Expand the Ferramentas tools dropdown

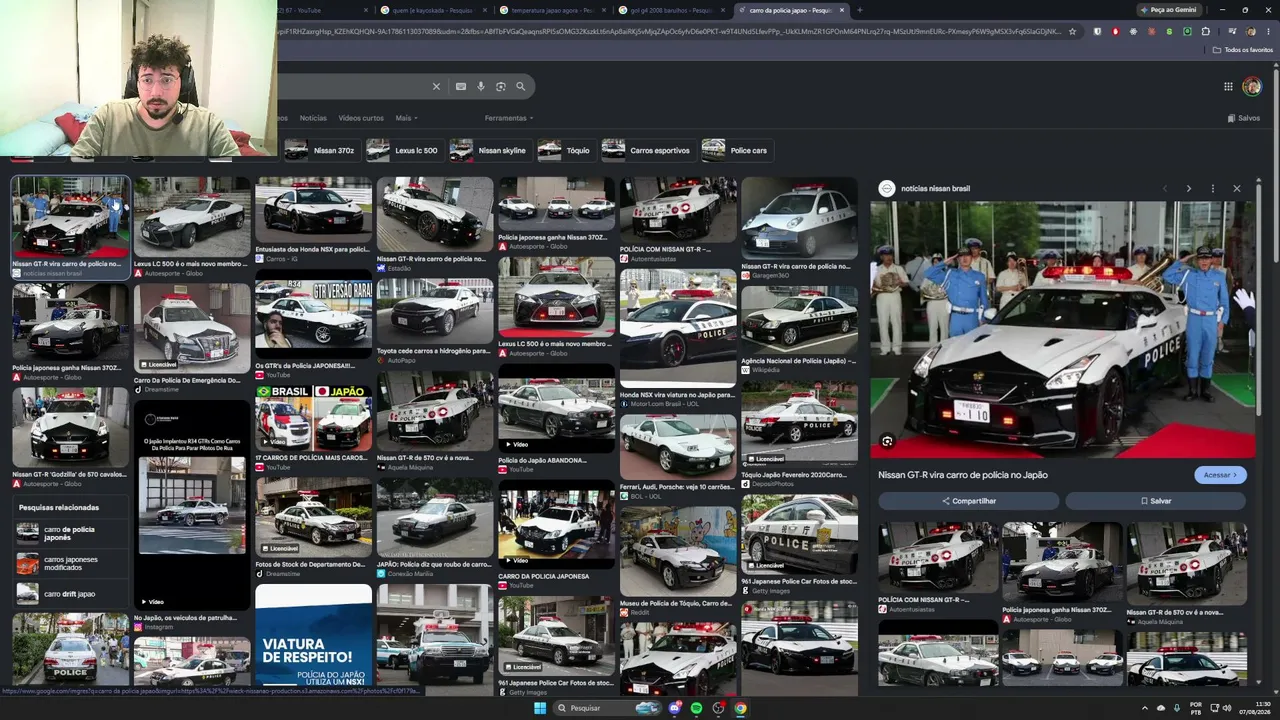pos(509,118)
